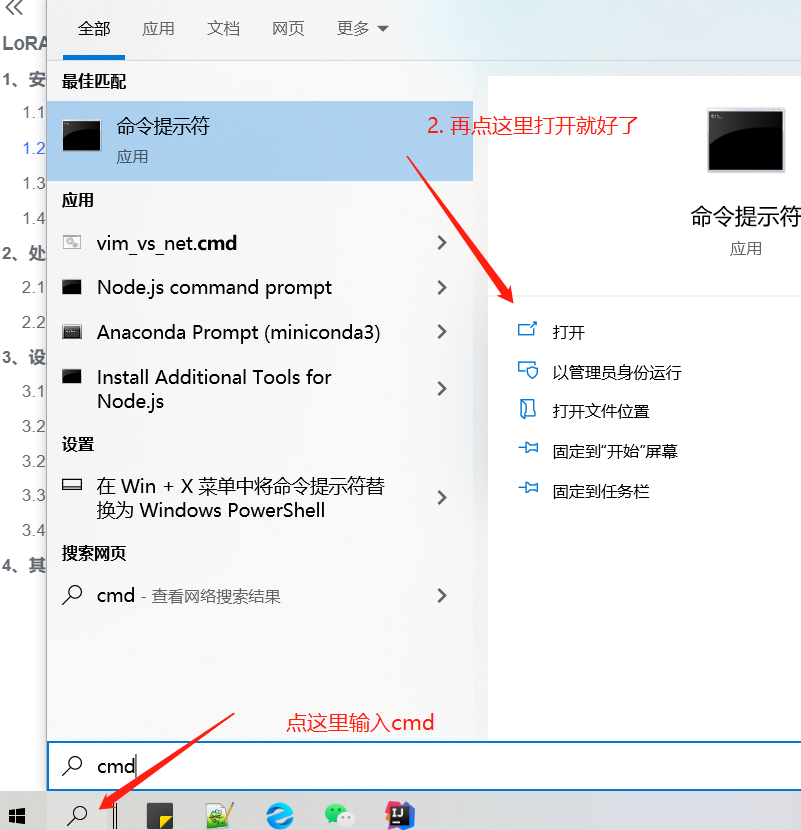Switch to the 文档 filter tab
Screen dimensions: 801x830
pos(223,28)
